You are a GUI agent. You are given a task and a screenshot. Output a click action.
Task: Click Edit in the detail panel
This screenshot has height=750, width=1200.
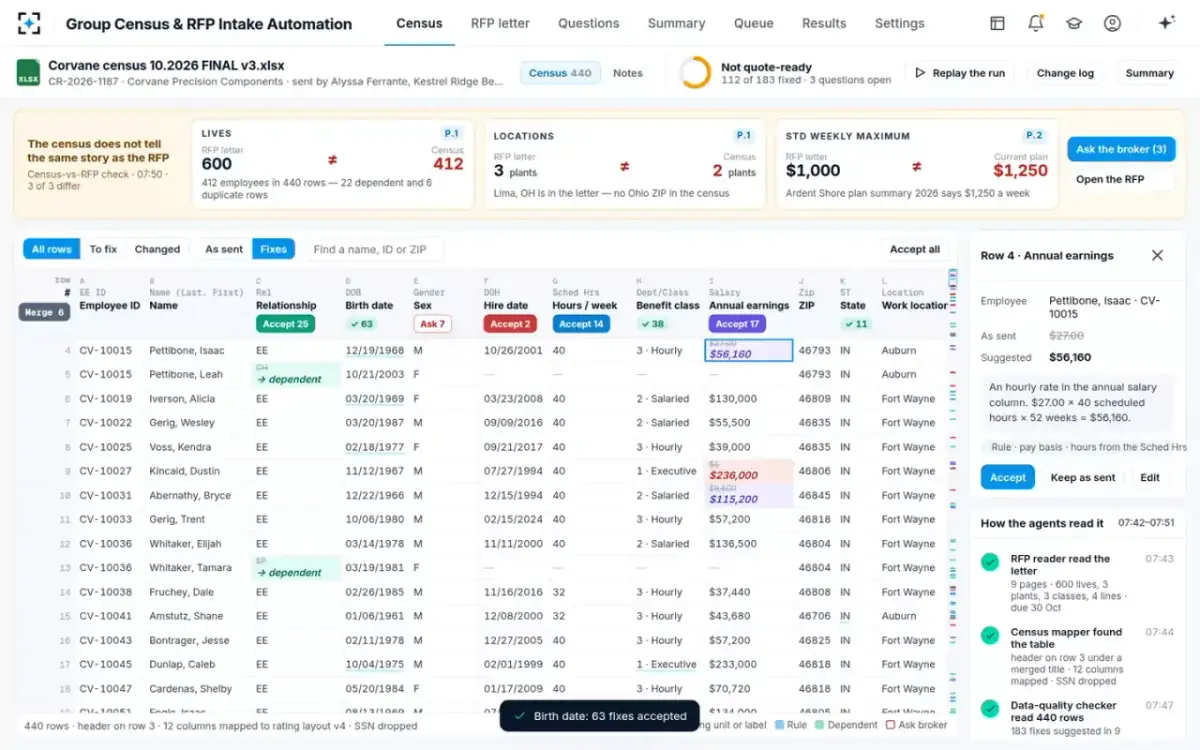pyautogui.click(x=1150, y=477)
